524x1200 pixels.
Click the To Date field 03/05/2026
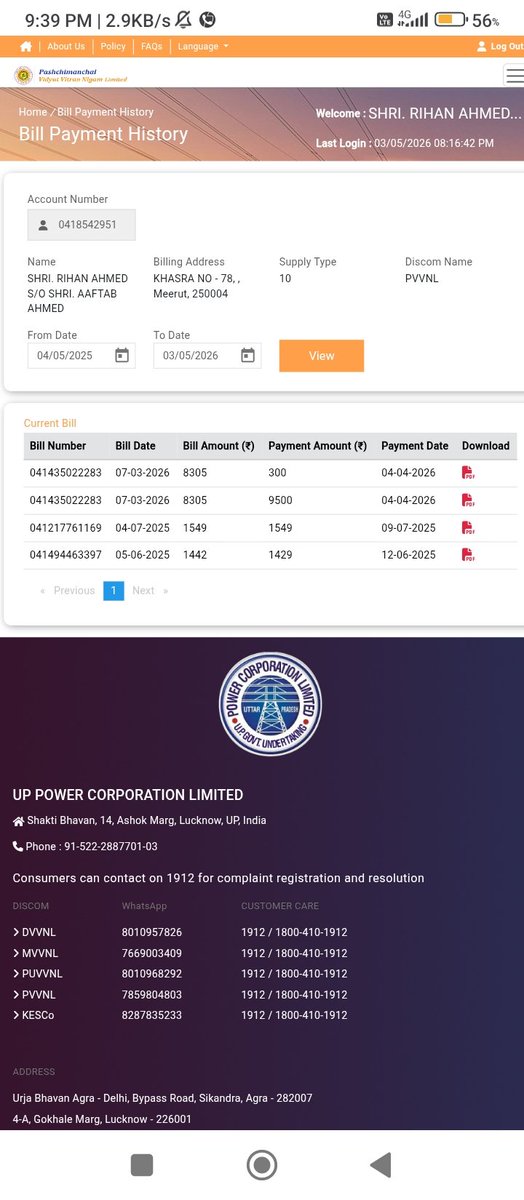pos(207,356)
